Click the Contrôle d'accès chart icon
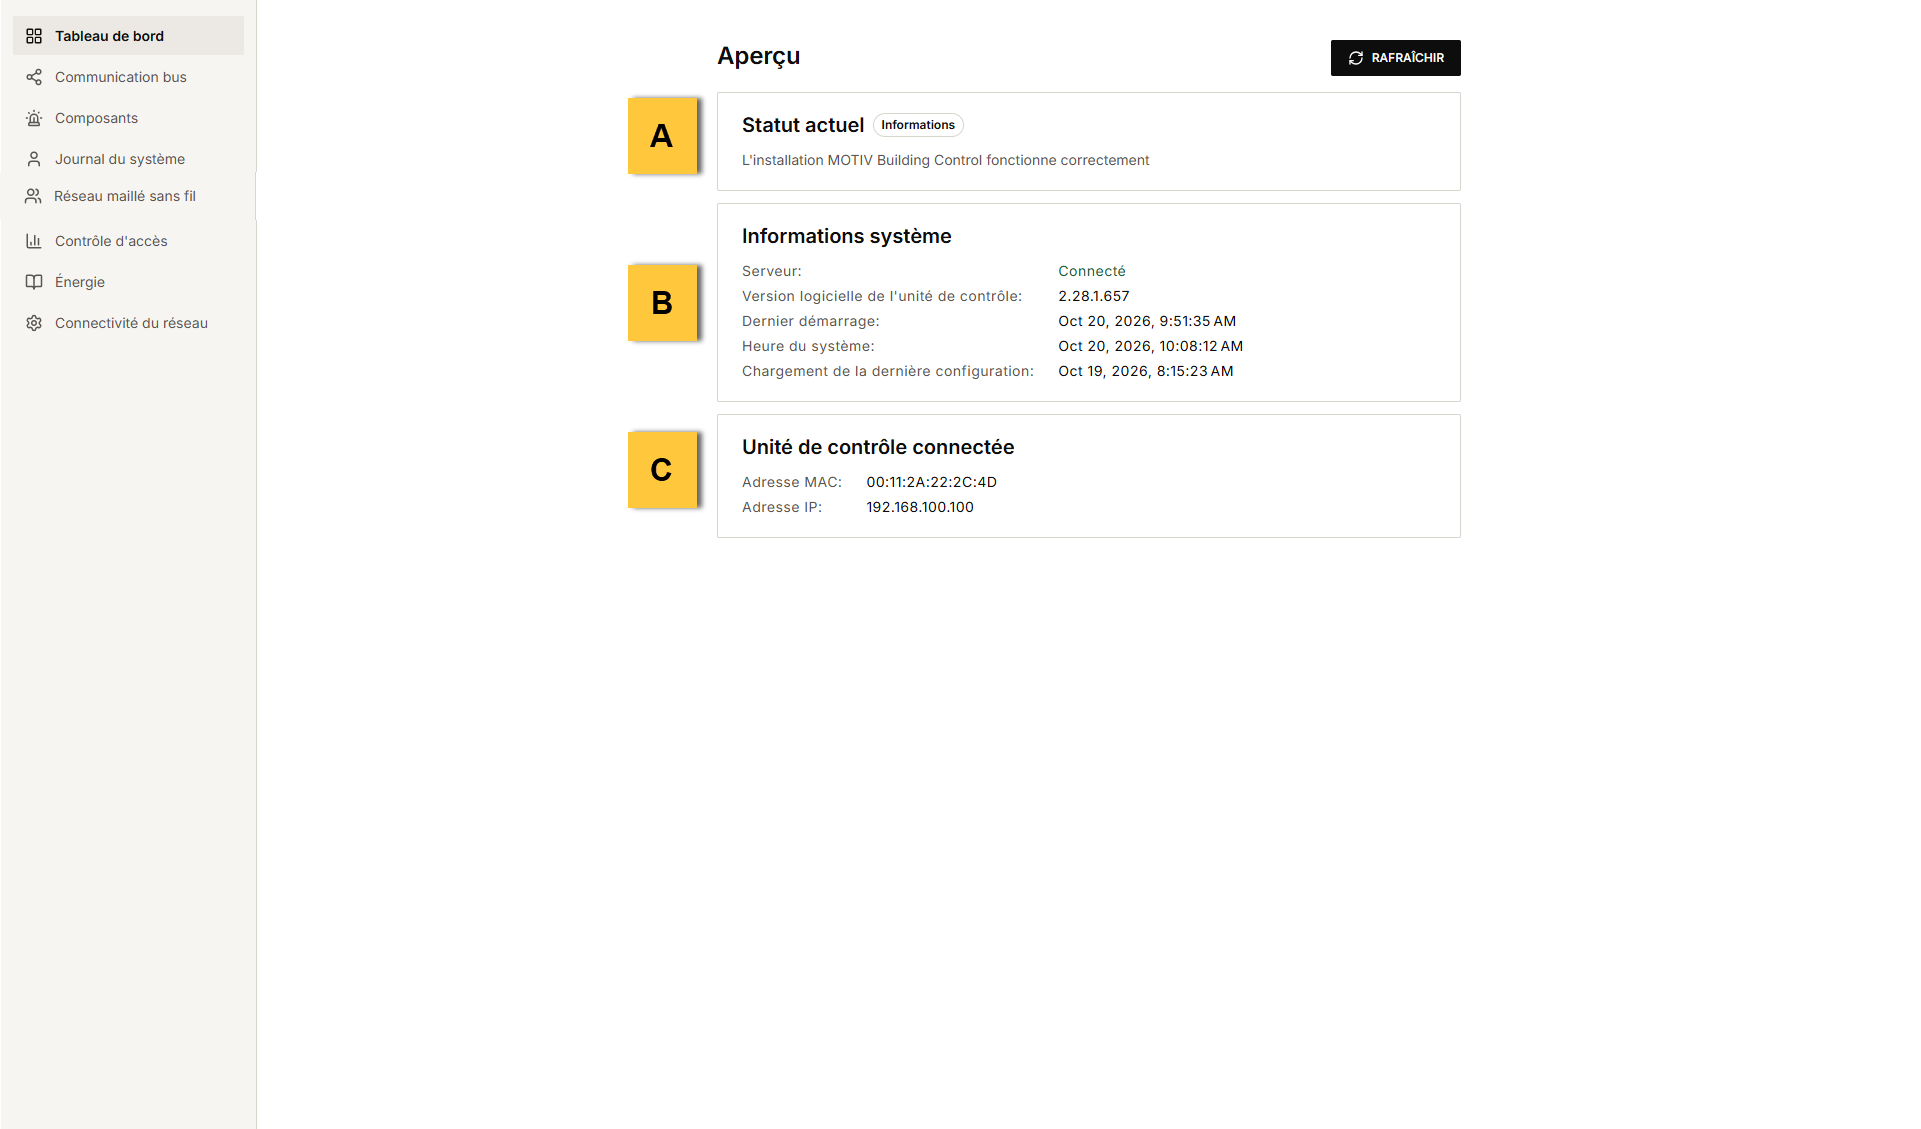 pos(34,241)
